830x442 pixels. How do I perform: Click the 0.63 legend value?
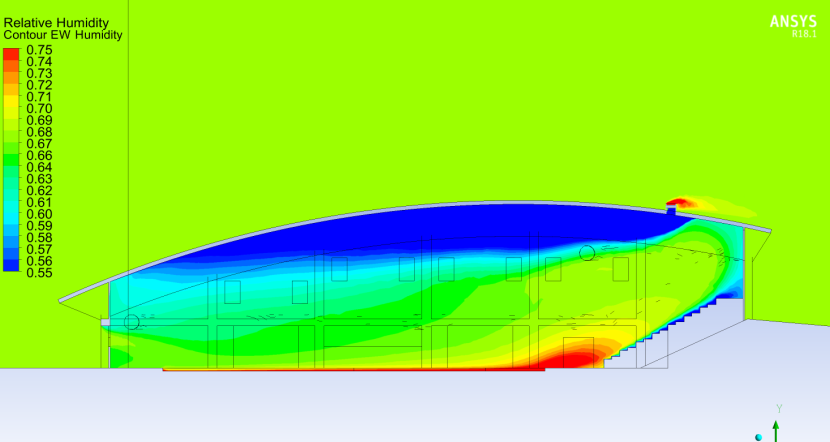click(39, 179)
